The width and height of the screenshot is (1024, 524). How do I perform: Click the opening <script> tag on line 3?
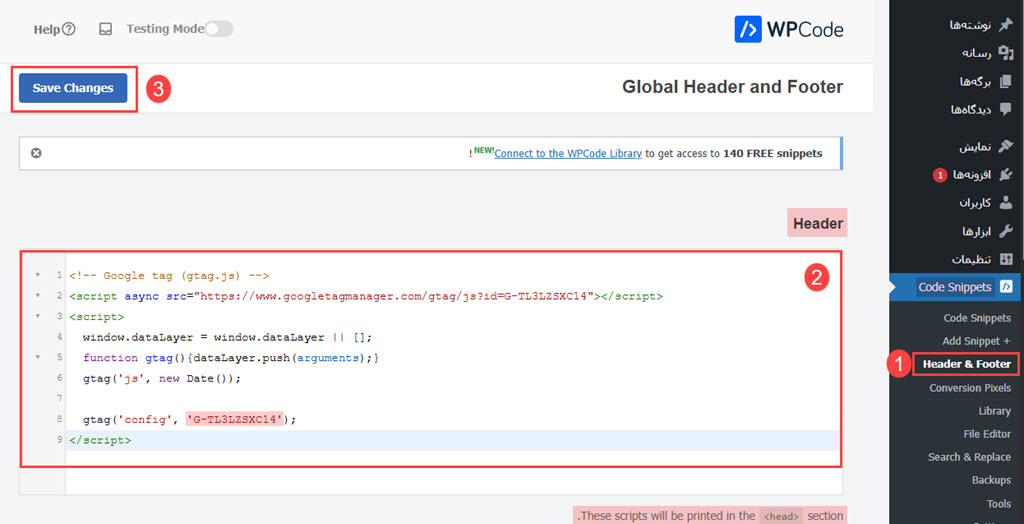[97, 317]
